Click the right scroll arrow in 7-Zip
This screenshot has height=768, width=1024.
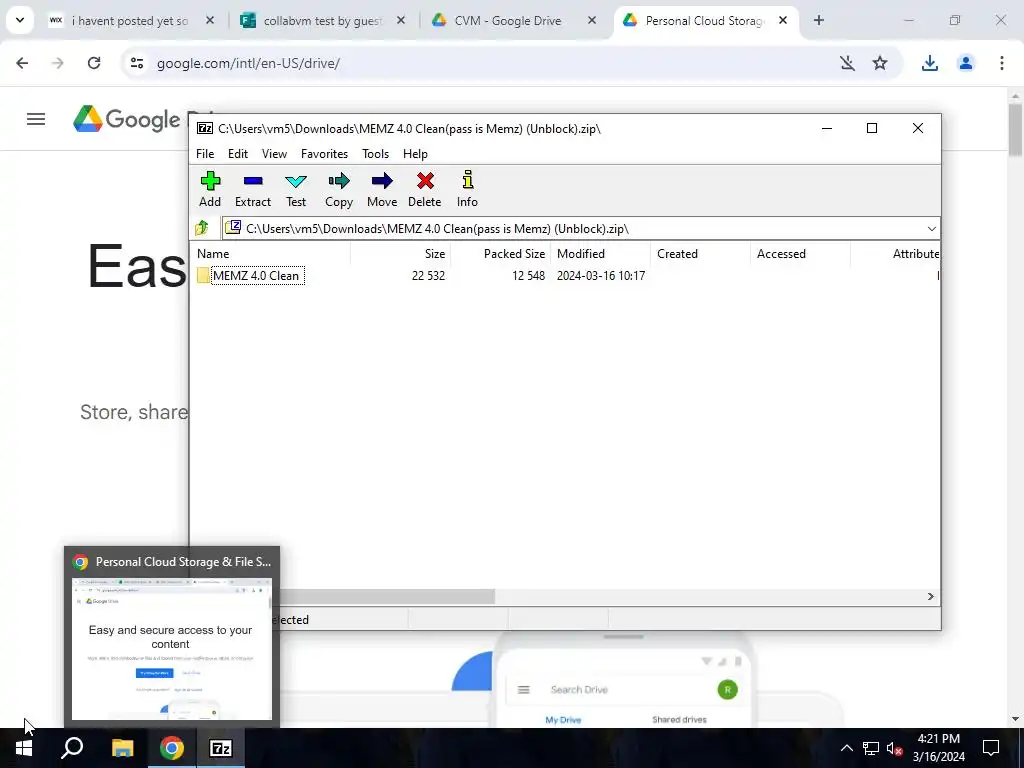coord(931,596)
